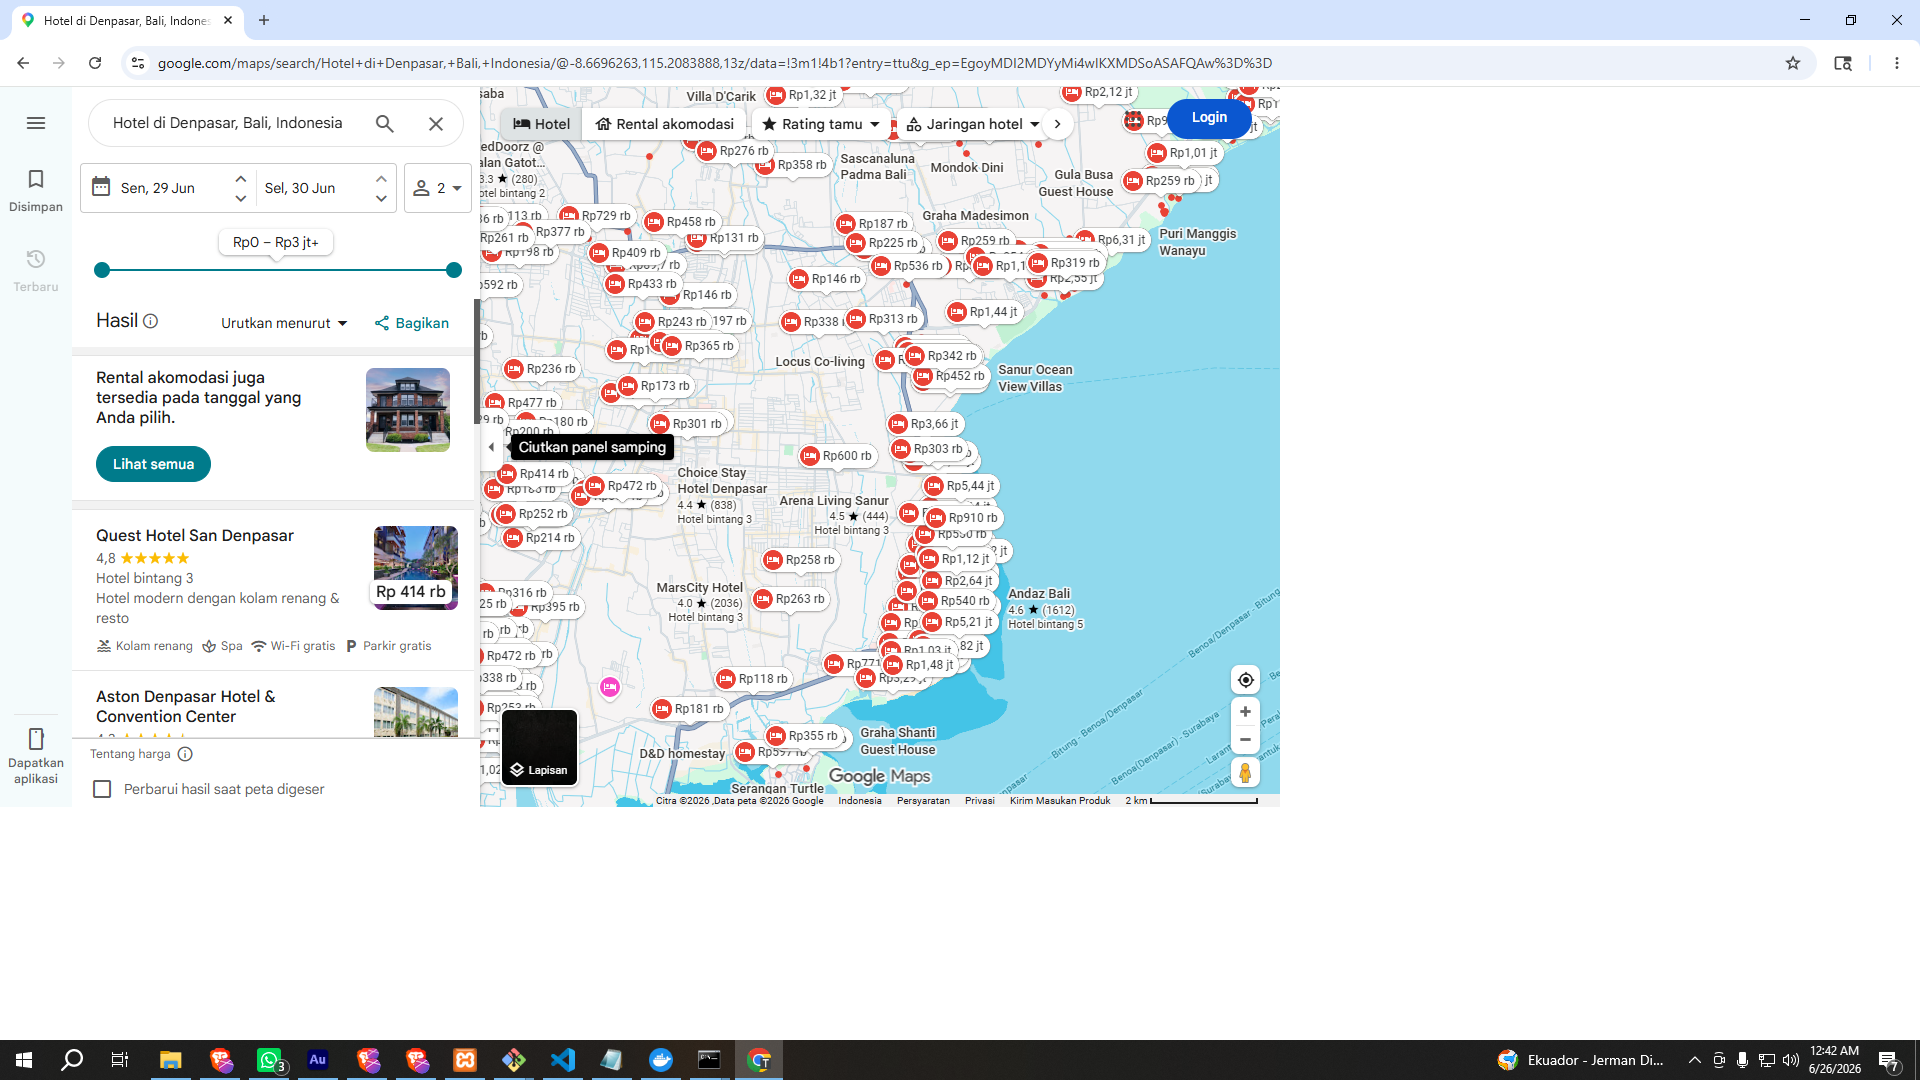Screen dimensions: 1920x1080
Task: Open the Lapisan map layers button
Action: pos(540,747)
